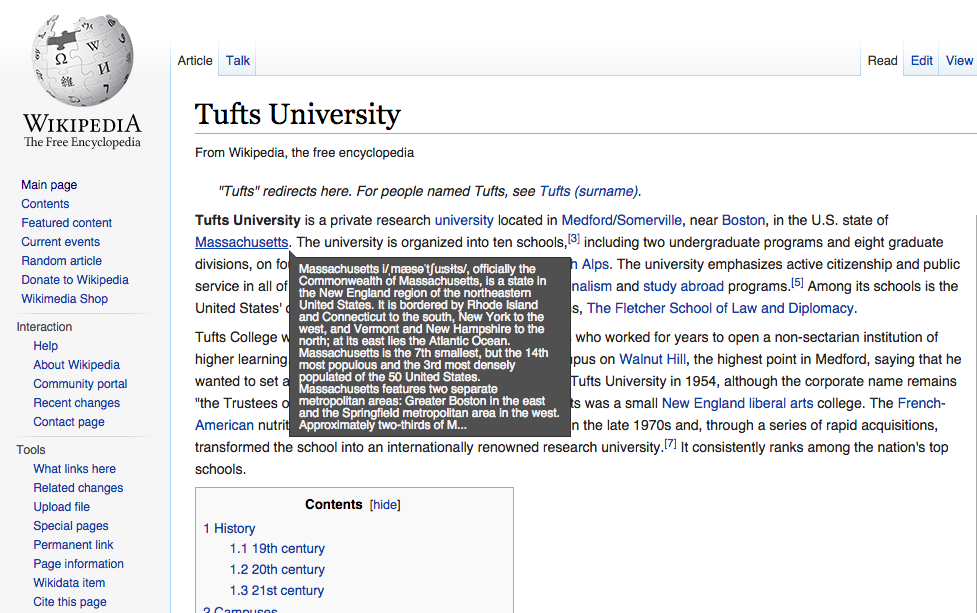Open Featured content link
The image size is (977, 613).
[x=67, y=222]
